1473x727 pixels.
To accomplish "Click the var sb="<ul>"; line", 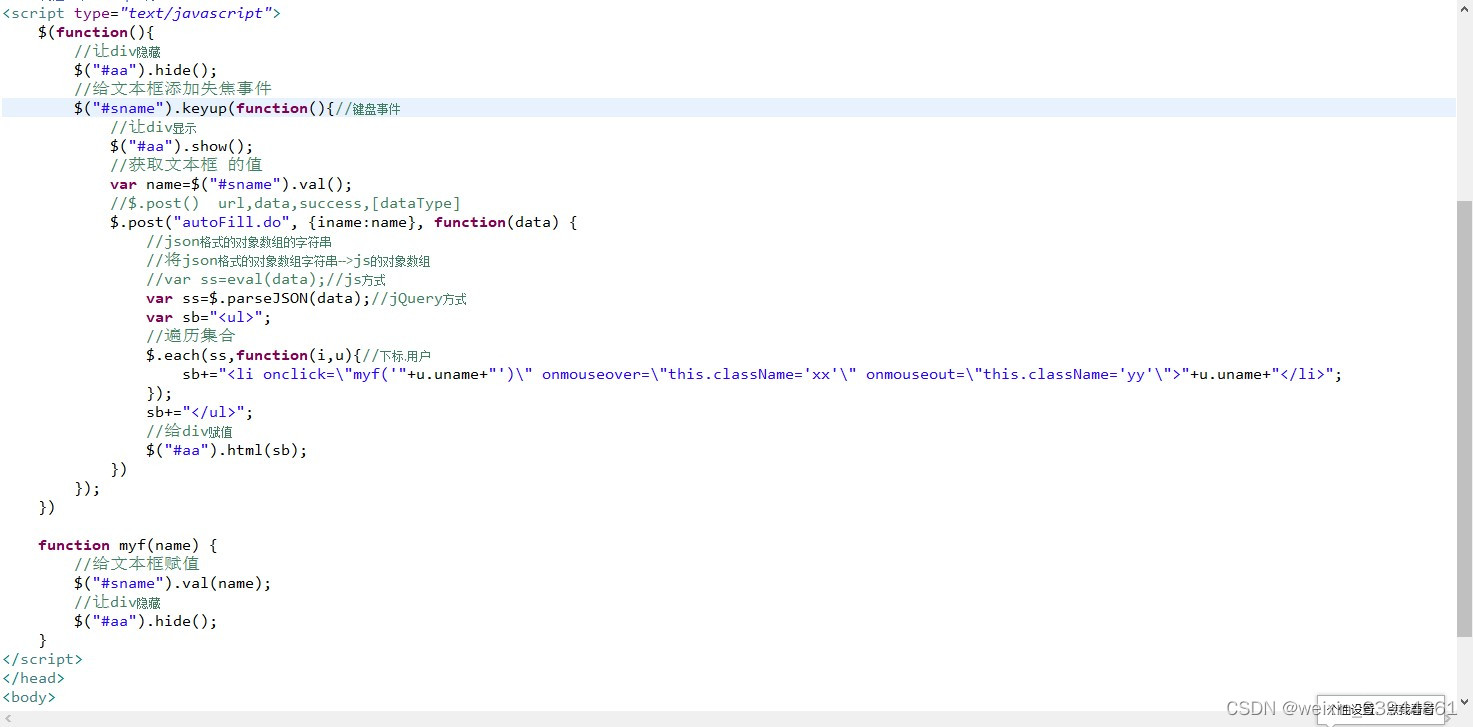I will point(208,317).
